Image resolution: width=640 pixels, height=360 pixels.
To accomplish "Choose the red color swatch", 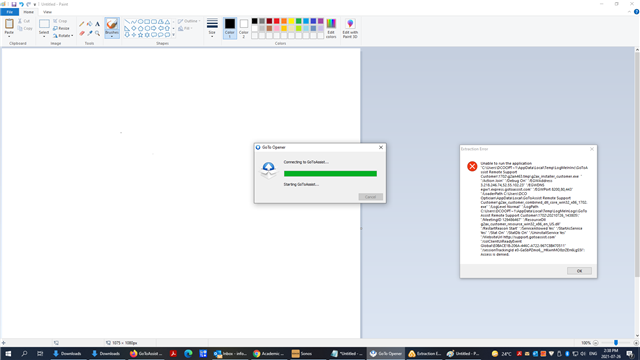I will click(276, 21).
